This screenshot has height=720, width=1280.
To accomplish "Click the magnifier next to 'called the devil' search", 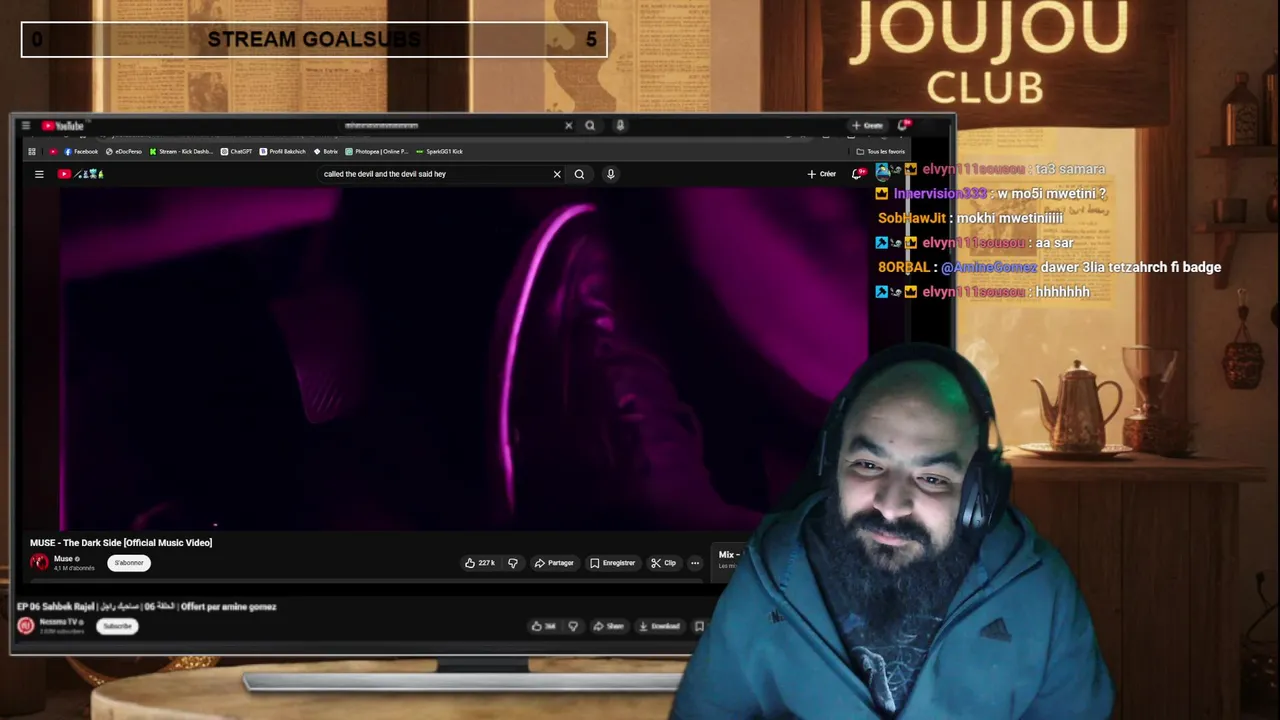I will point(579,174).
